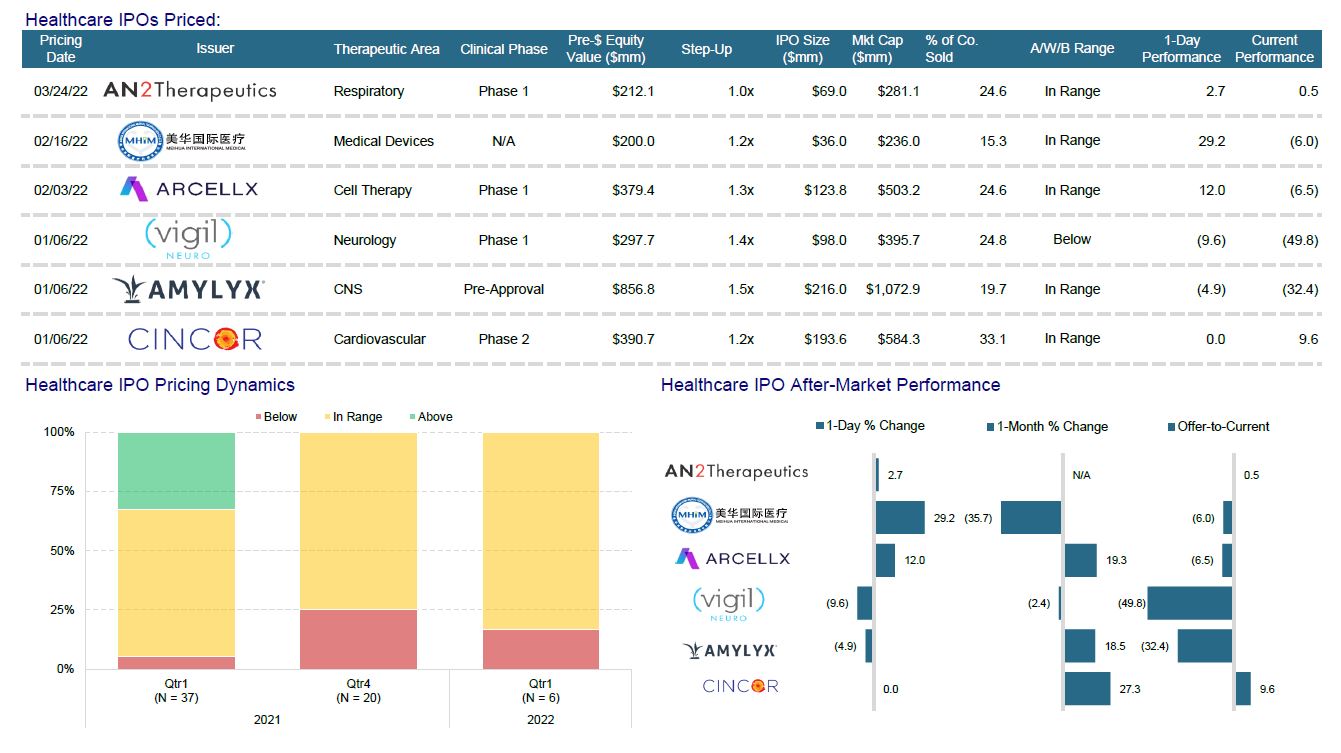
Task: Click the Vigil Neuro logo in the table
Action: [188, 239]
